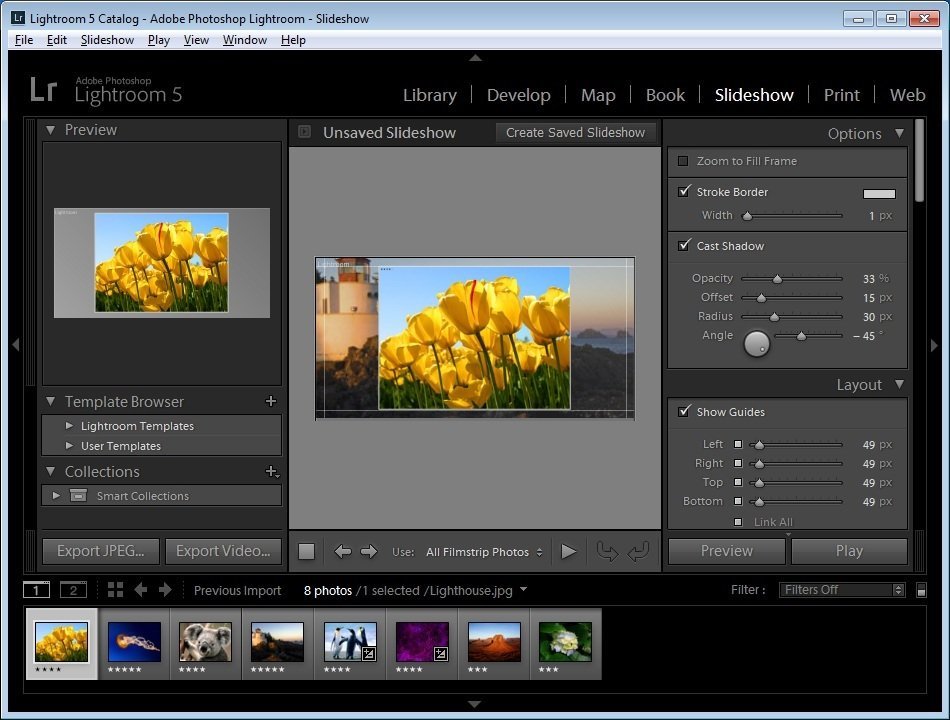Viewport: 950px width, 720px height.
Task: Select the Slideshow play button in the toolbar
Action: point(569,551)
